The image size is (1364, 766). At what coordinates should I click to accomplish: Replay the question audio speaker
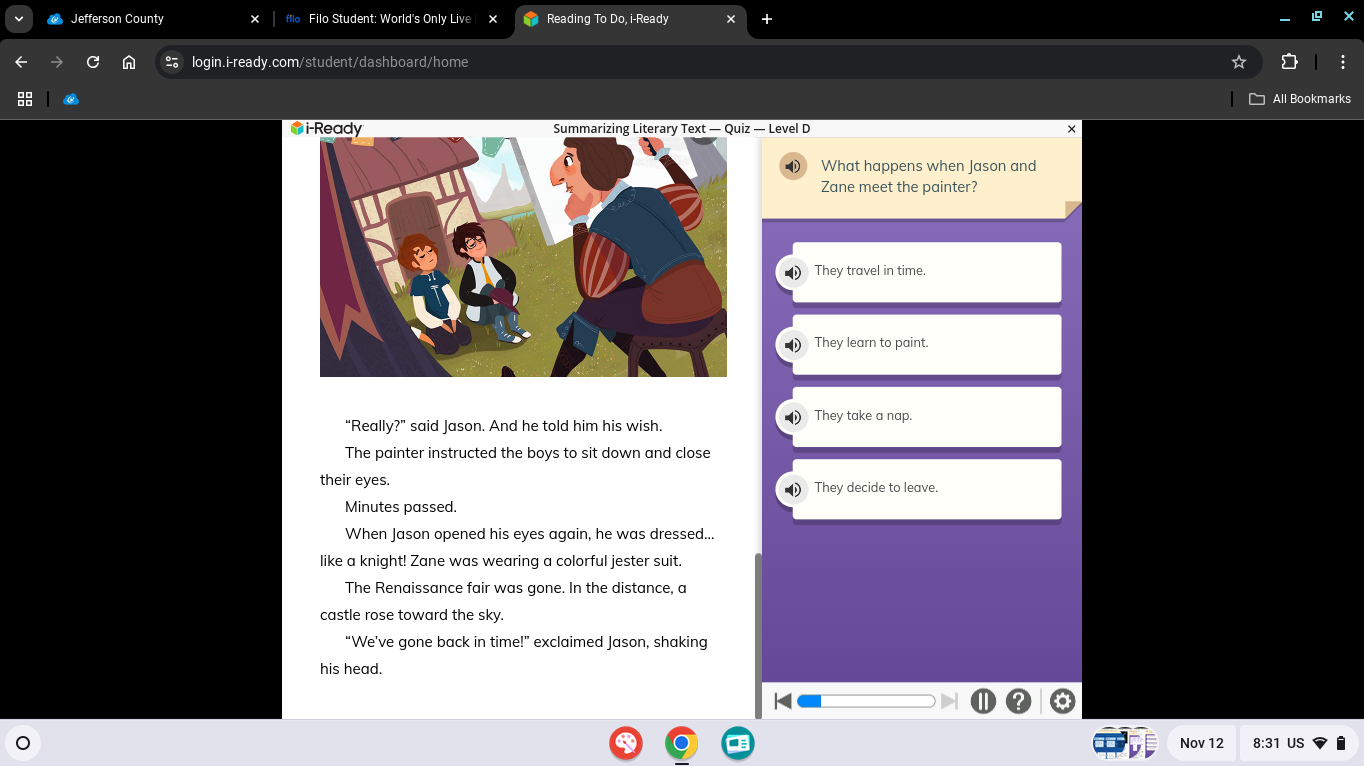[793, 166]
